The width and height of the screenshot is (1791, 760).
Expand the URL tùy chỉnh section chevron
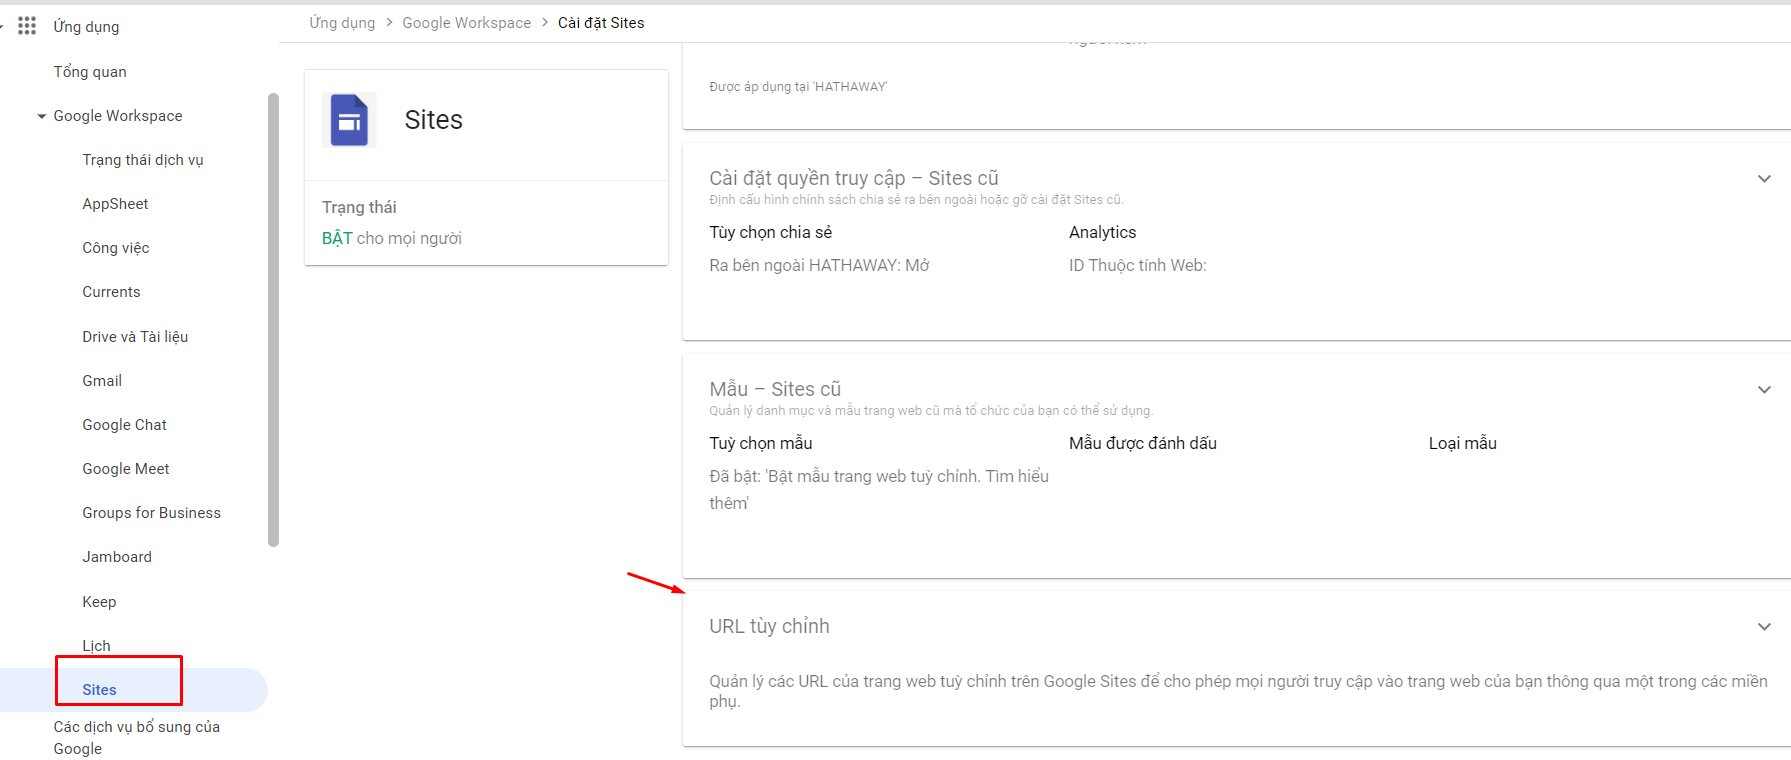[1764, 626]
